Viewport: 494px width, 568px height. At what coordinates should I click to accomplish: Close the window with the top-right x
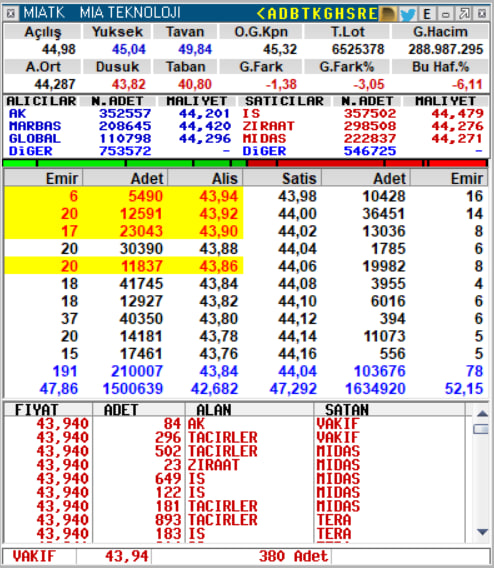[x=482, y=14]
